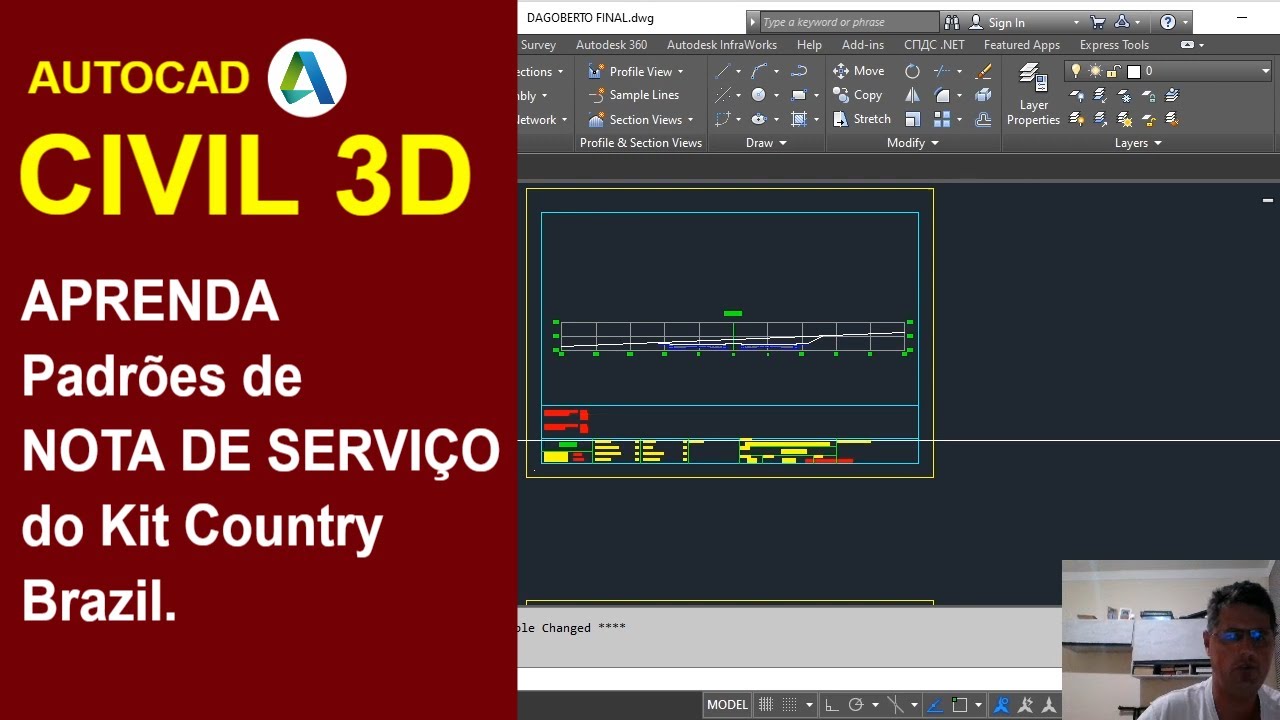Click the binoculars search icon

click(951, 22)
